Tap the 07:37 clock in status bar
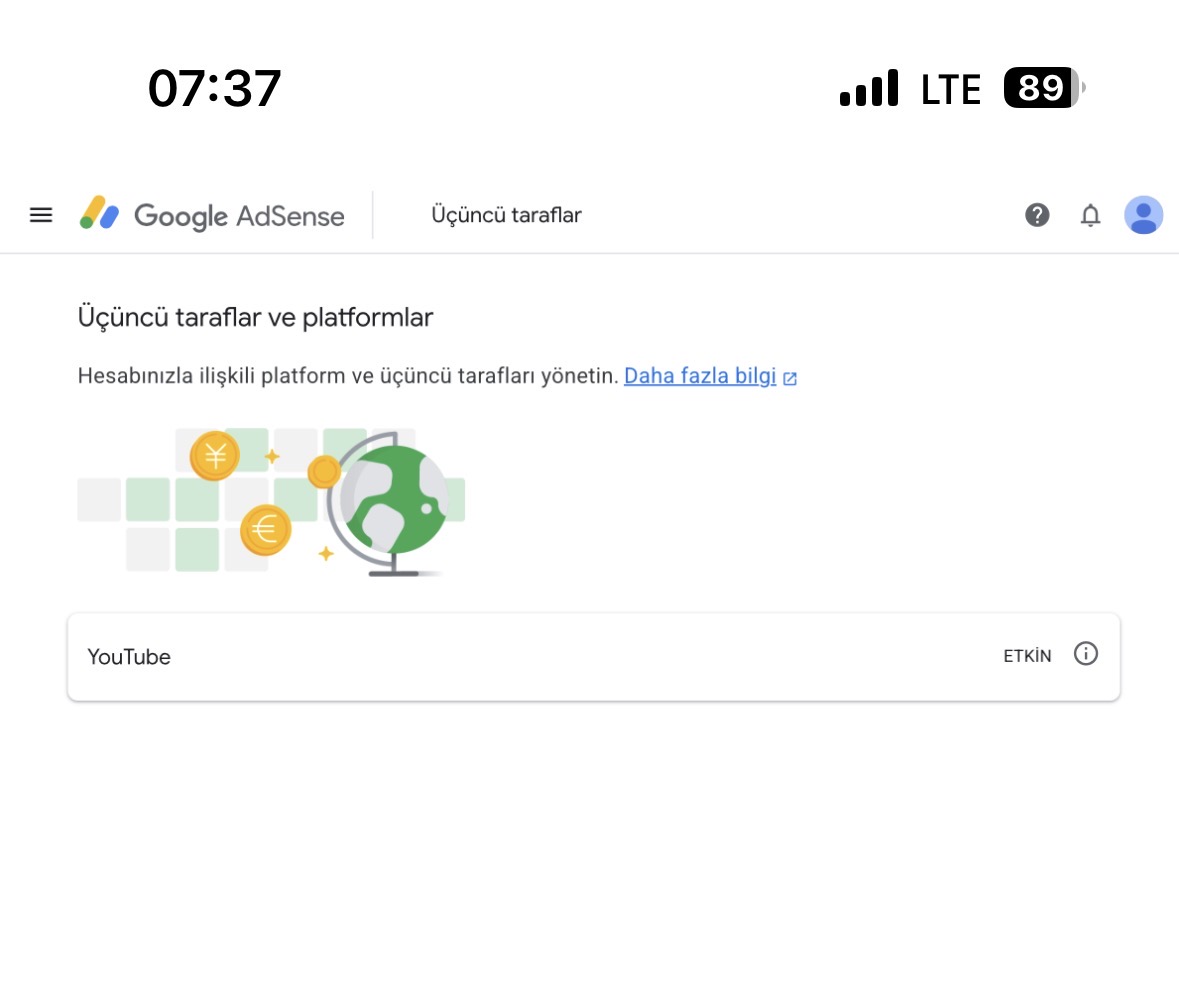 [x=214, y=89]
